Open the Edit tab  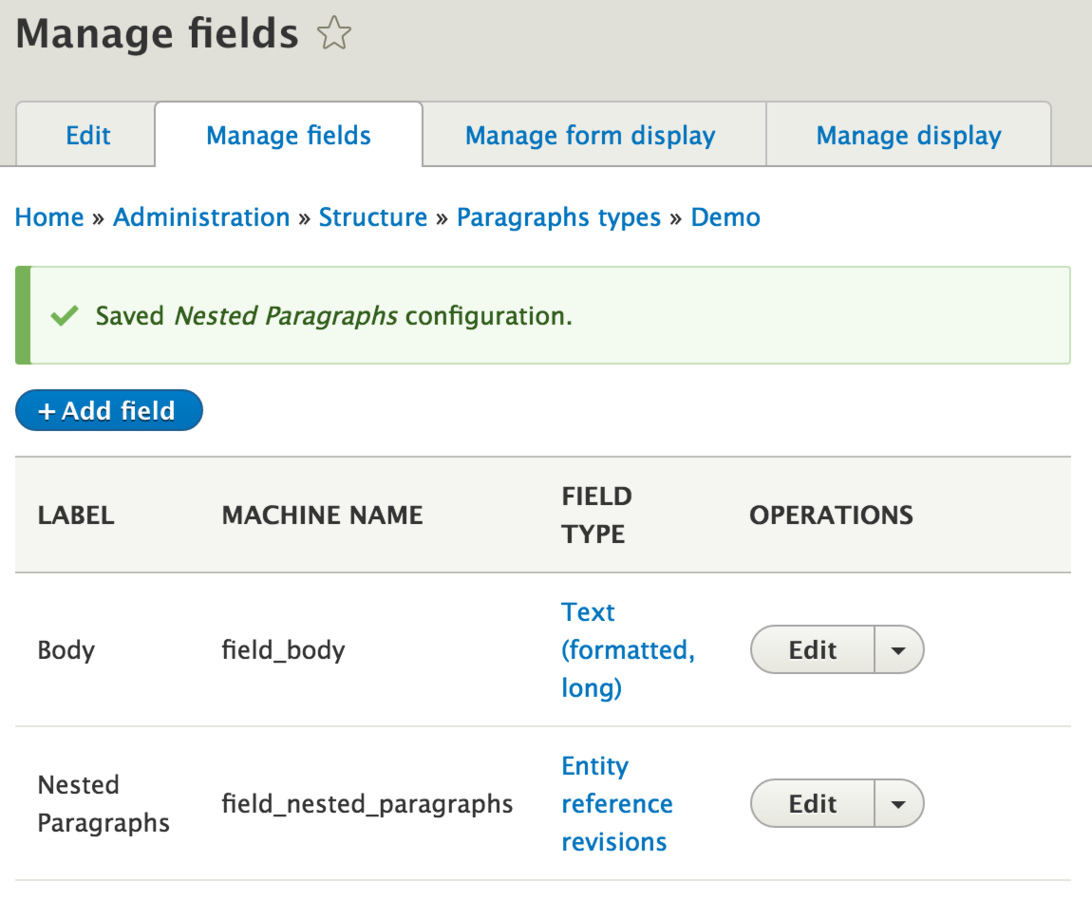pos(88,136)
